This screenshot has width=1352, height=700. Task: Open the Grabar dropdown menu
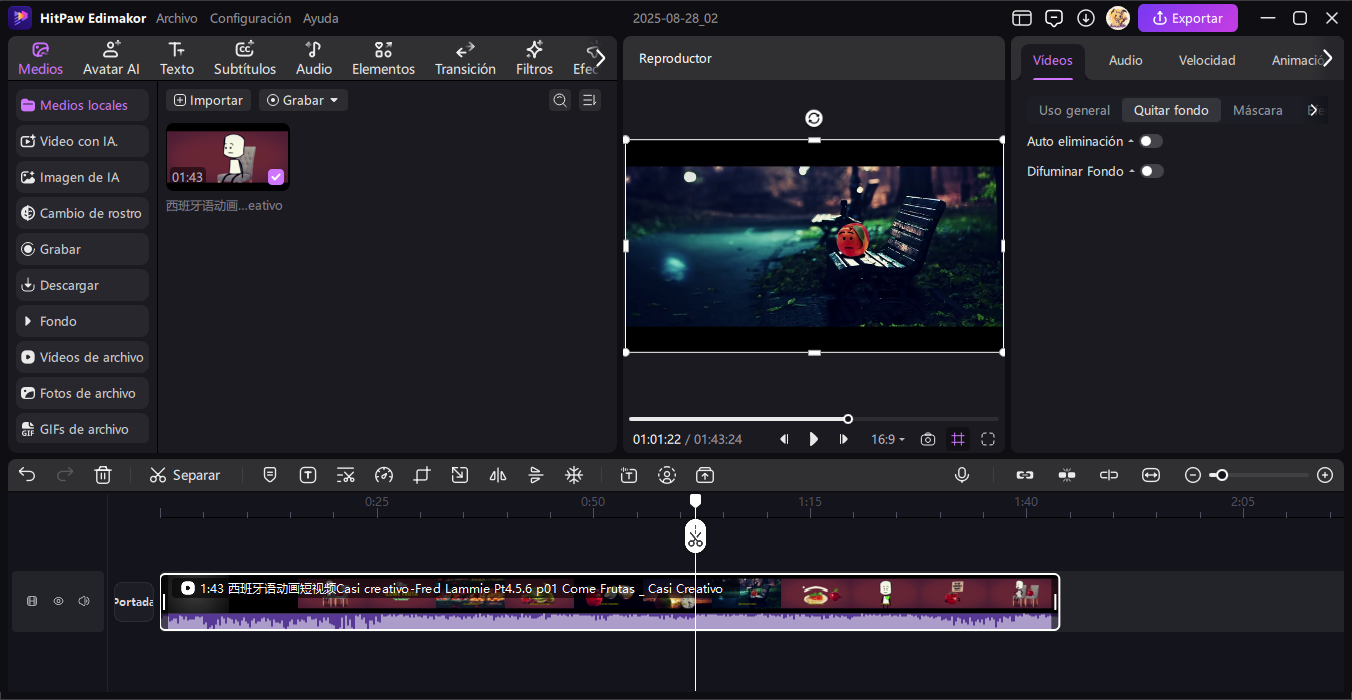(x=303, y=100)
